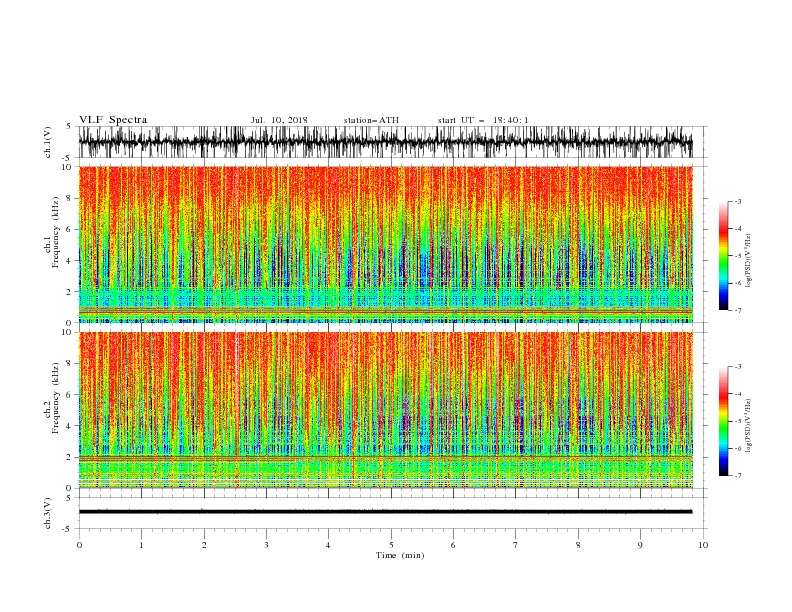Click the 'ch.3(V)' waveform axis label

(x=48, y=513)
